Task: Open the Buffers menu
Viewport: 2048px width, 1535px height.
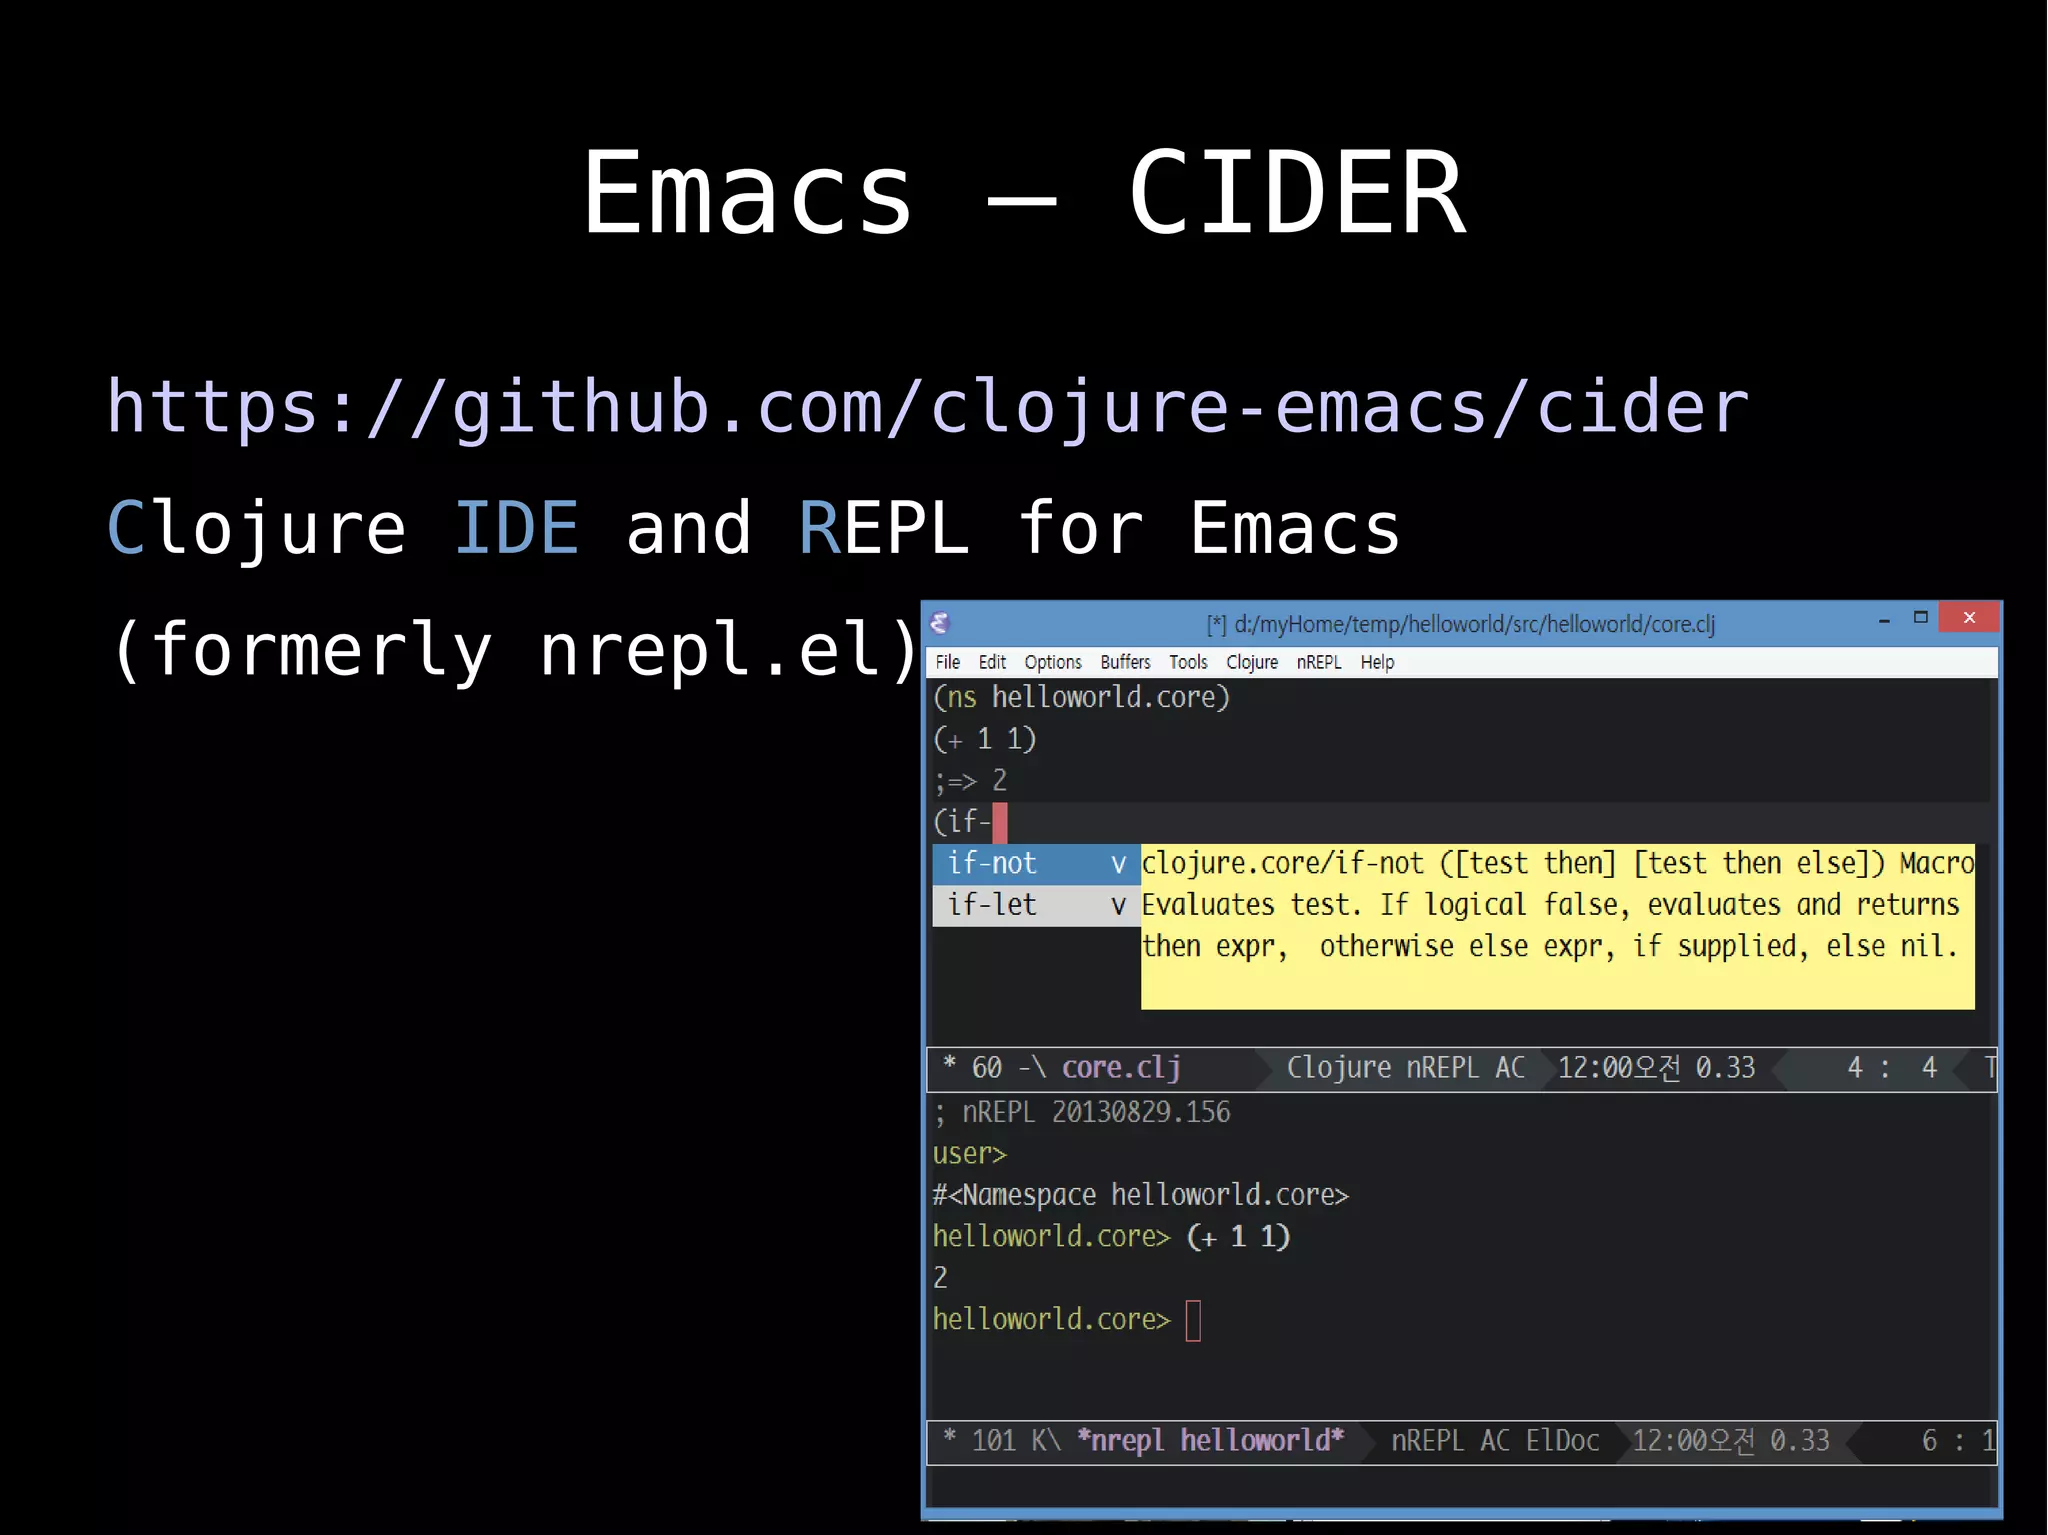Action: click(x=1125, y=662)
